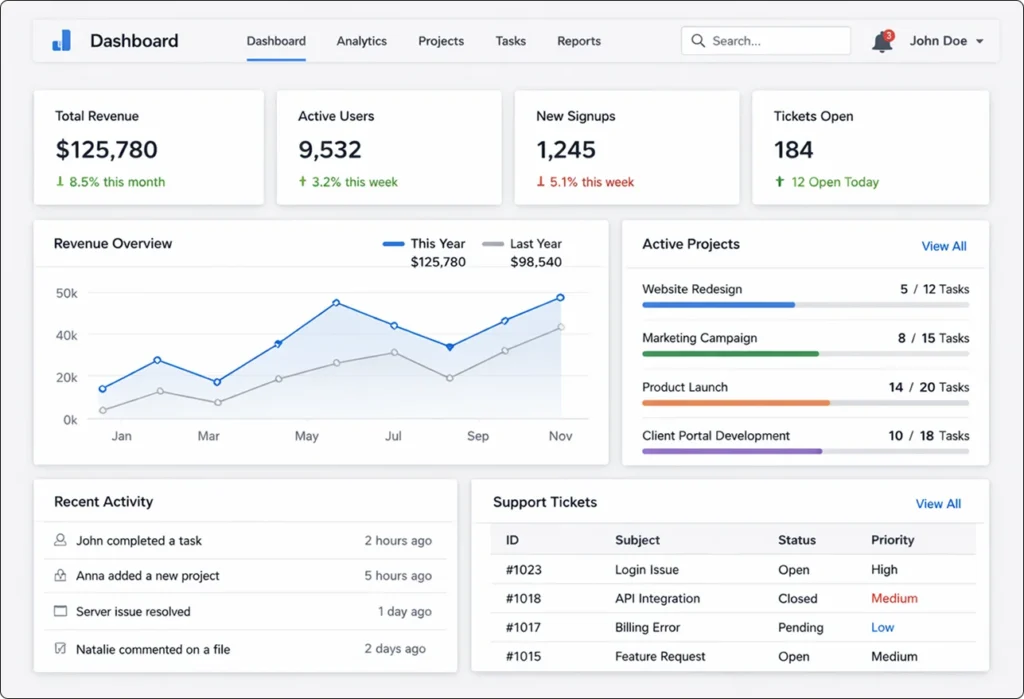Expand the John Doe account dropdown

979,42
